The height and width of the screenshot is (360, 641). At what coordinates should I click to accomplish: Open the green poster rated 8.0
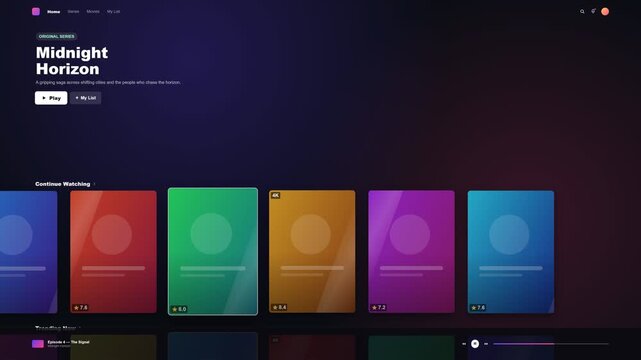213,251
